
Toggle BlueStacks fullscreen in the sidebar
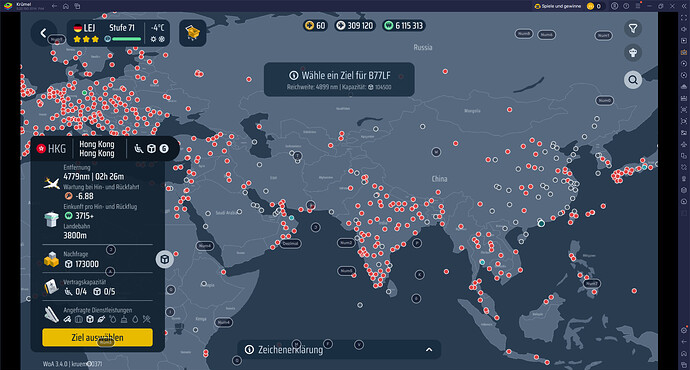pyautogui.click(x=684, y=18)
